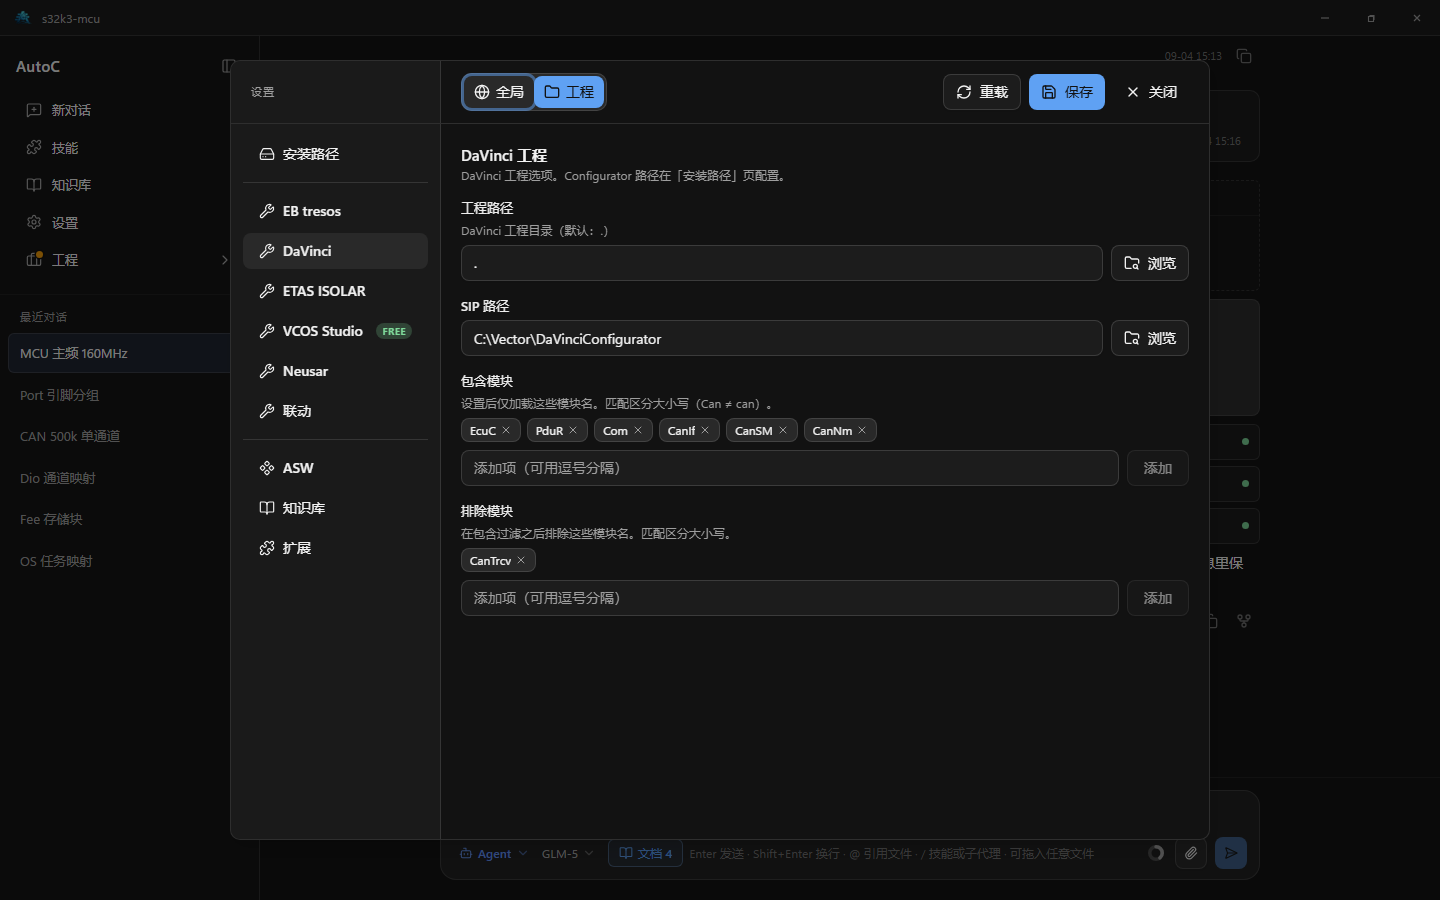1440x900 pixels.
Task: Open the 扩展 settings tab
Action: point(336,548)
